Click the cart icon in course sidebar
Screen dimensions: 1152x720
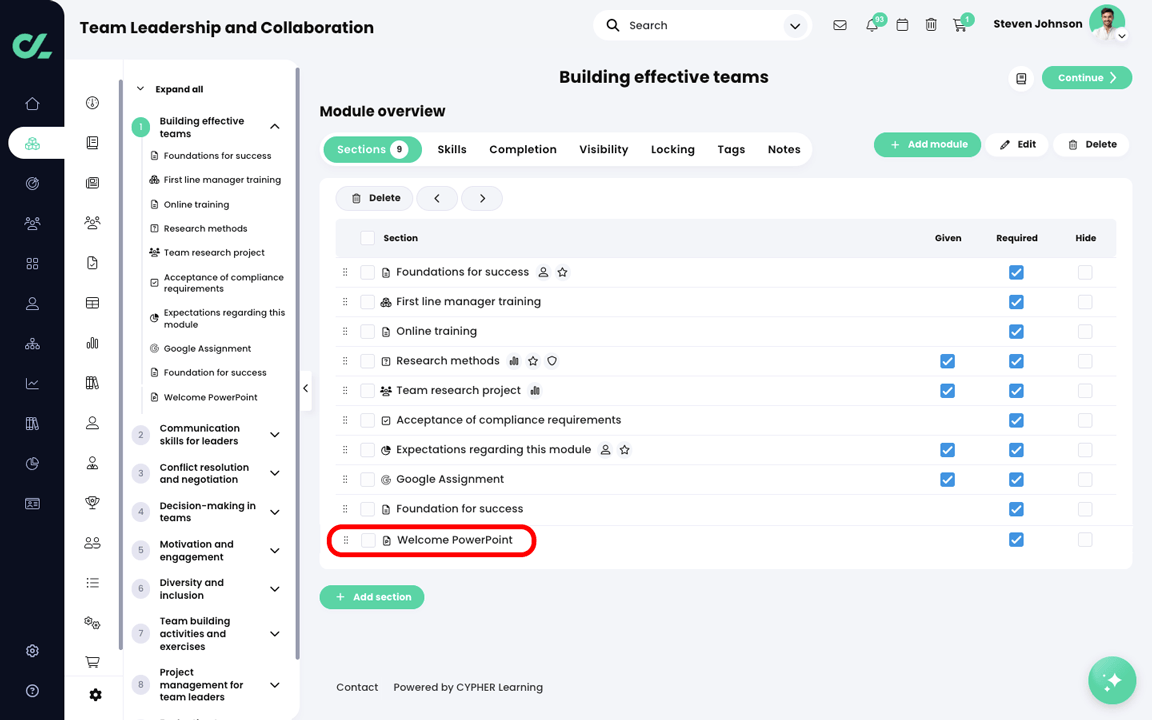pyautogui.click(x=93, y=662)
